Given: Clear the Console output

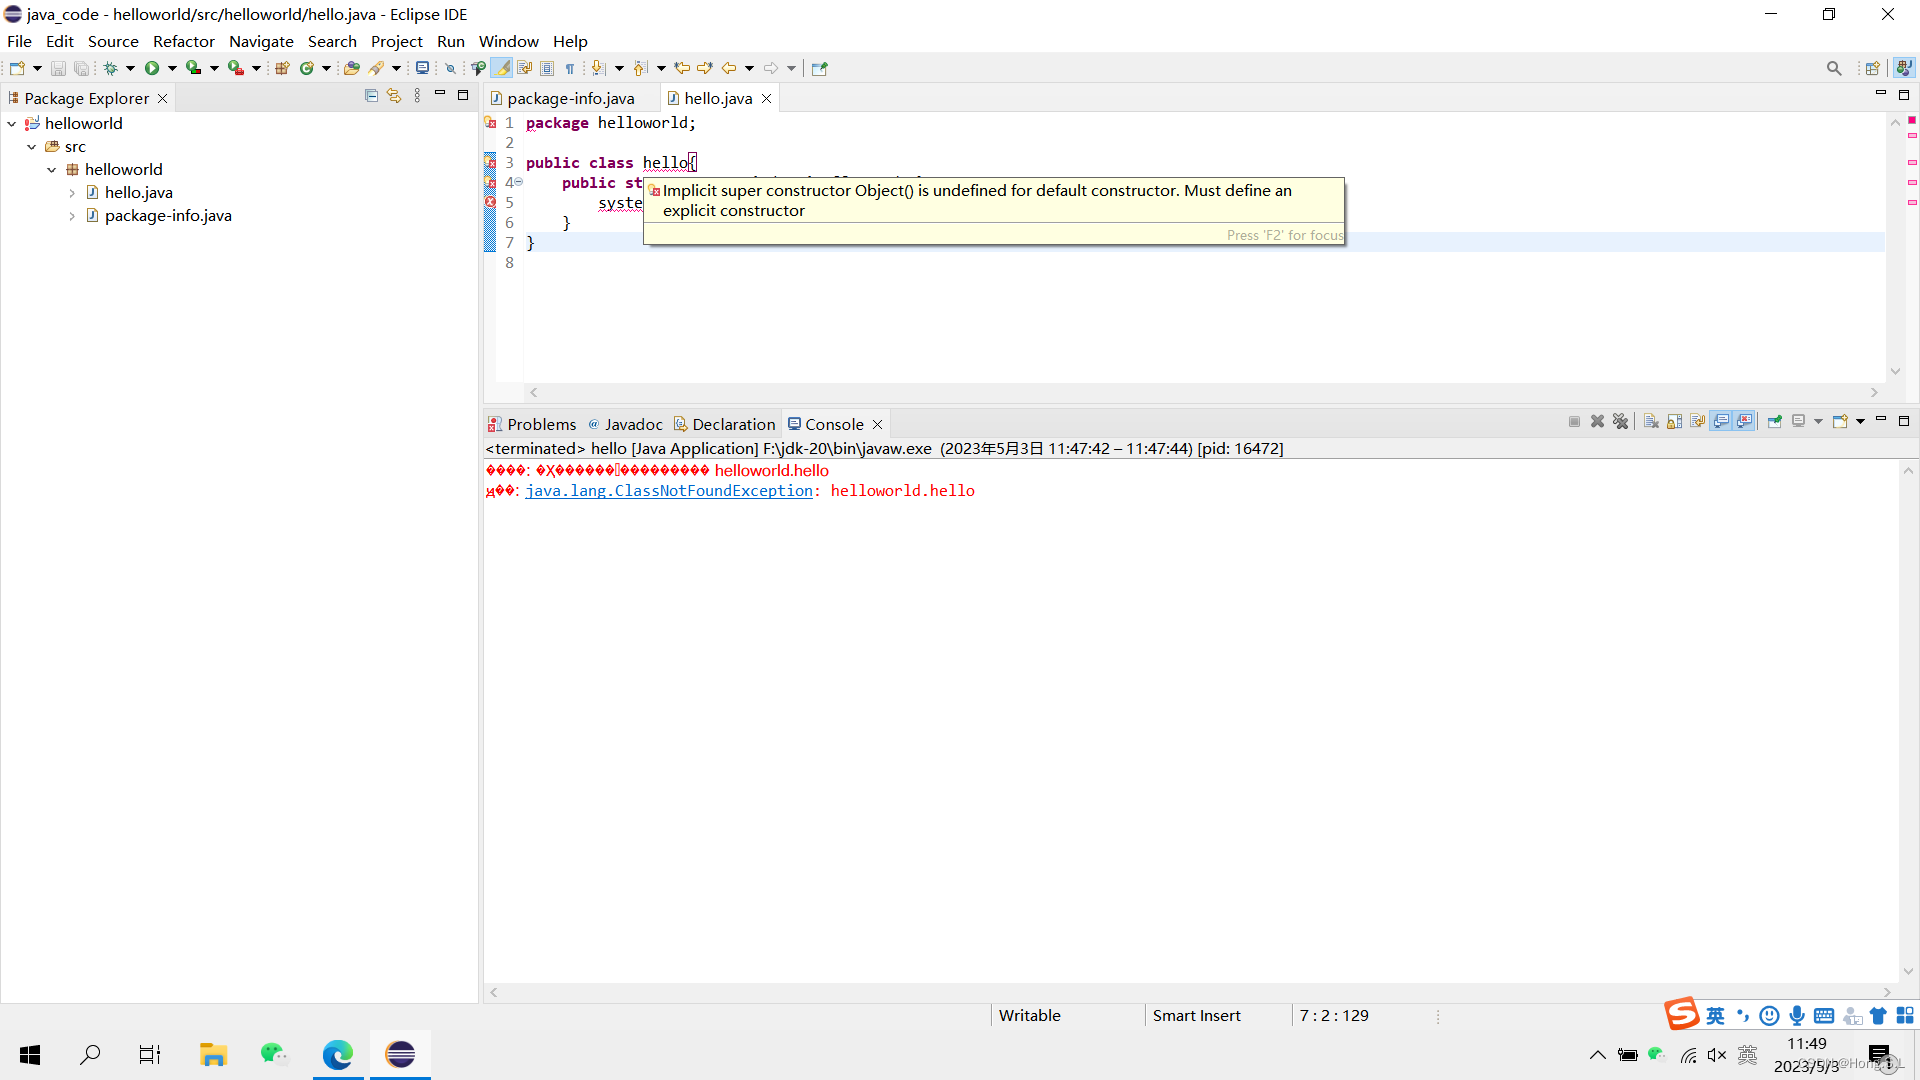Looking at the screenshot, I should 1651,421.
